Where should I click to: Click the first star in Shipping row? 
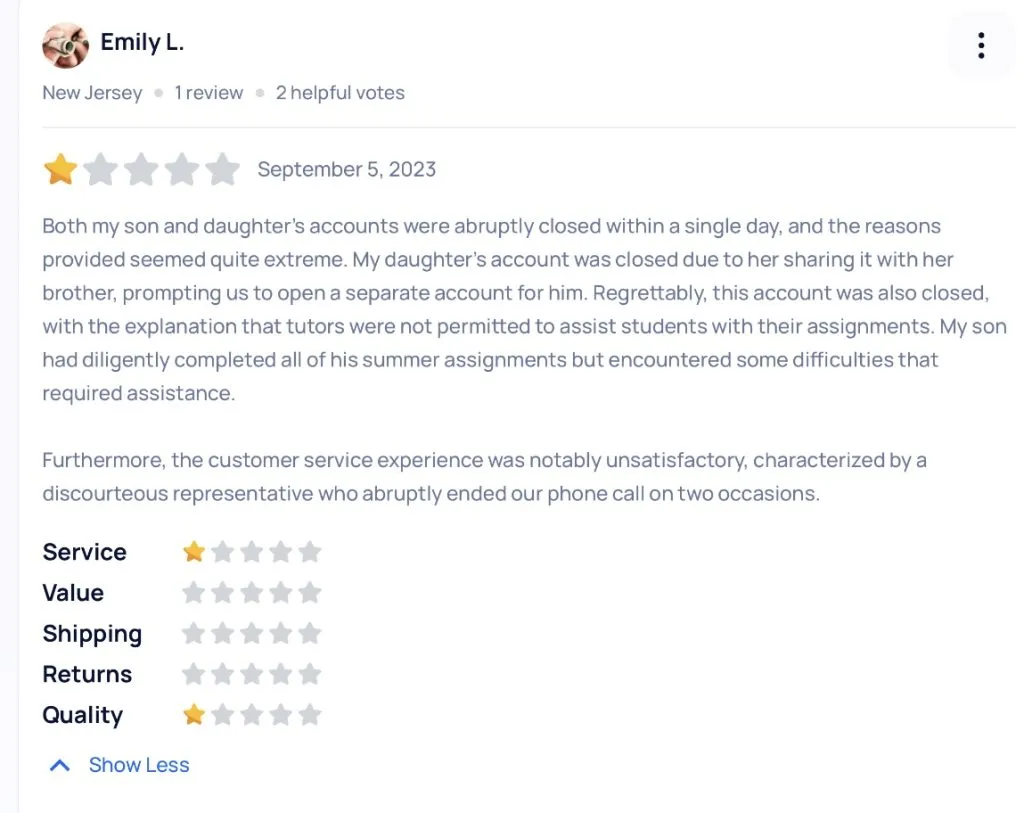pyautogui.click(x=194, y=634)
